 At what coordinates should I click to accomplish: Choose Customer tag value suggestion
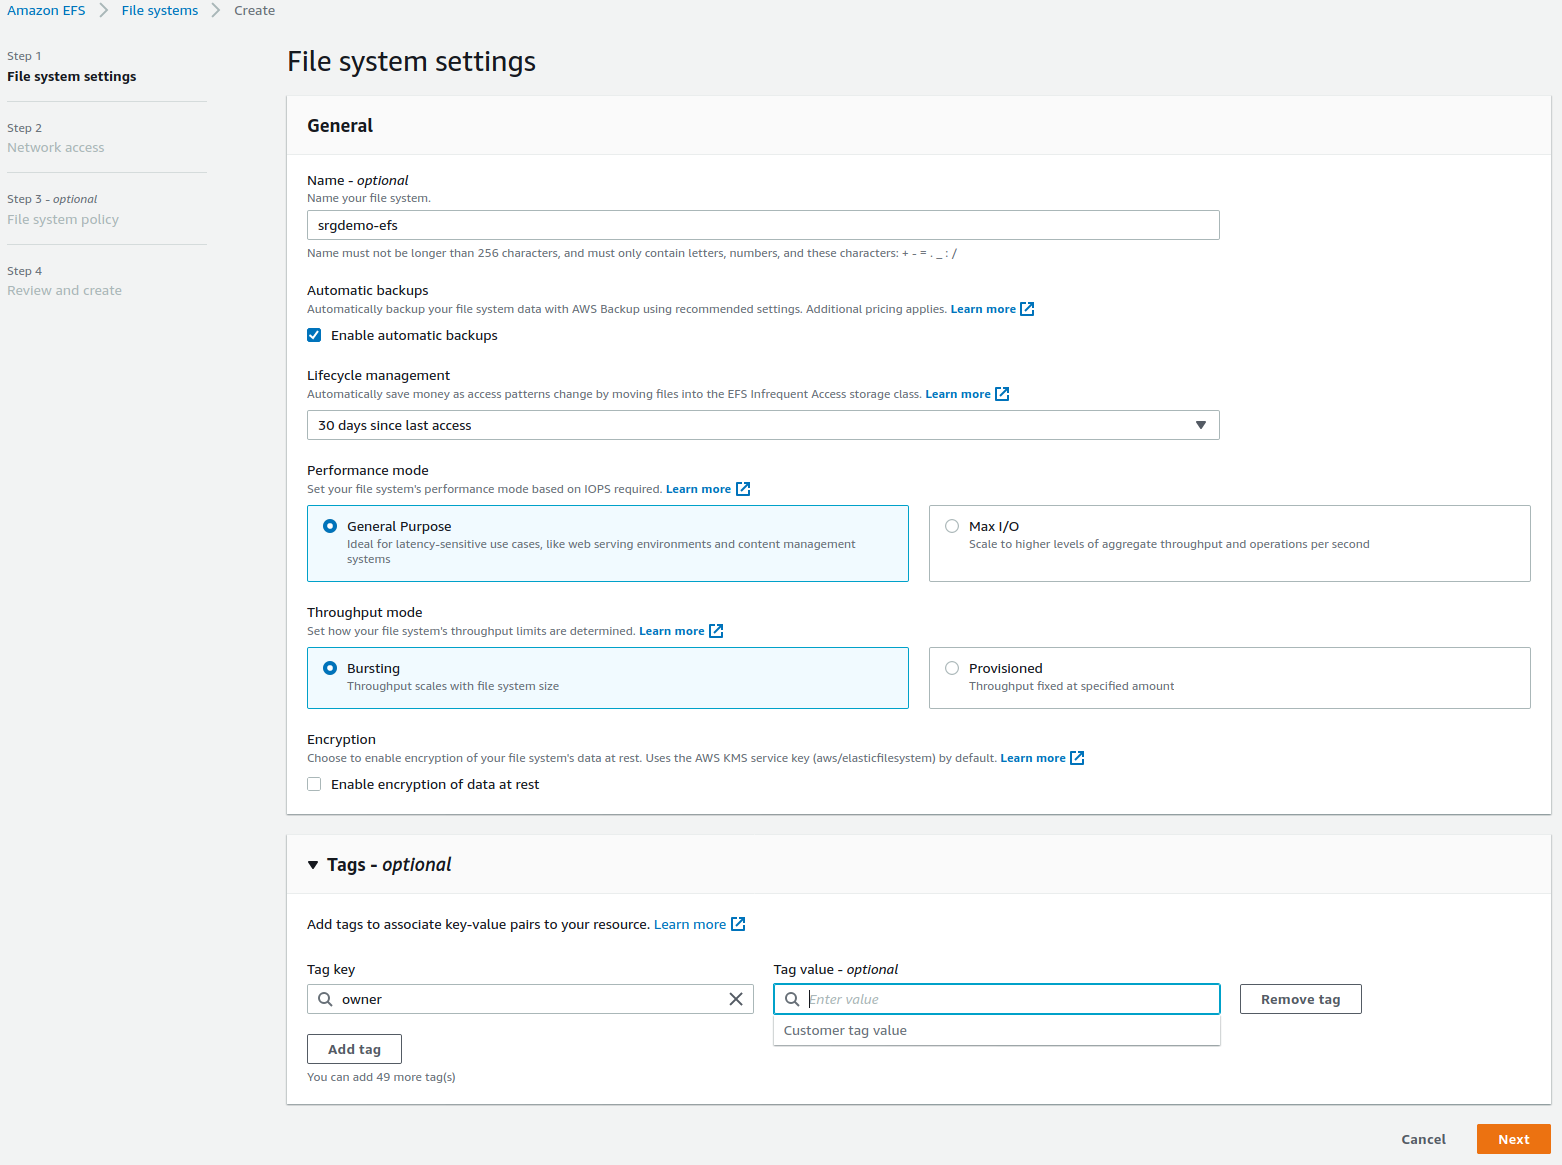tap(845, 1030)
